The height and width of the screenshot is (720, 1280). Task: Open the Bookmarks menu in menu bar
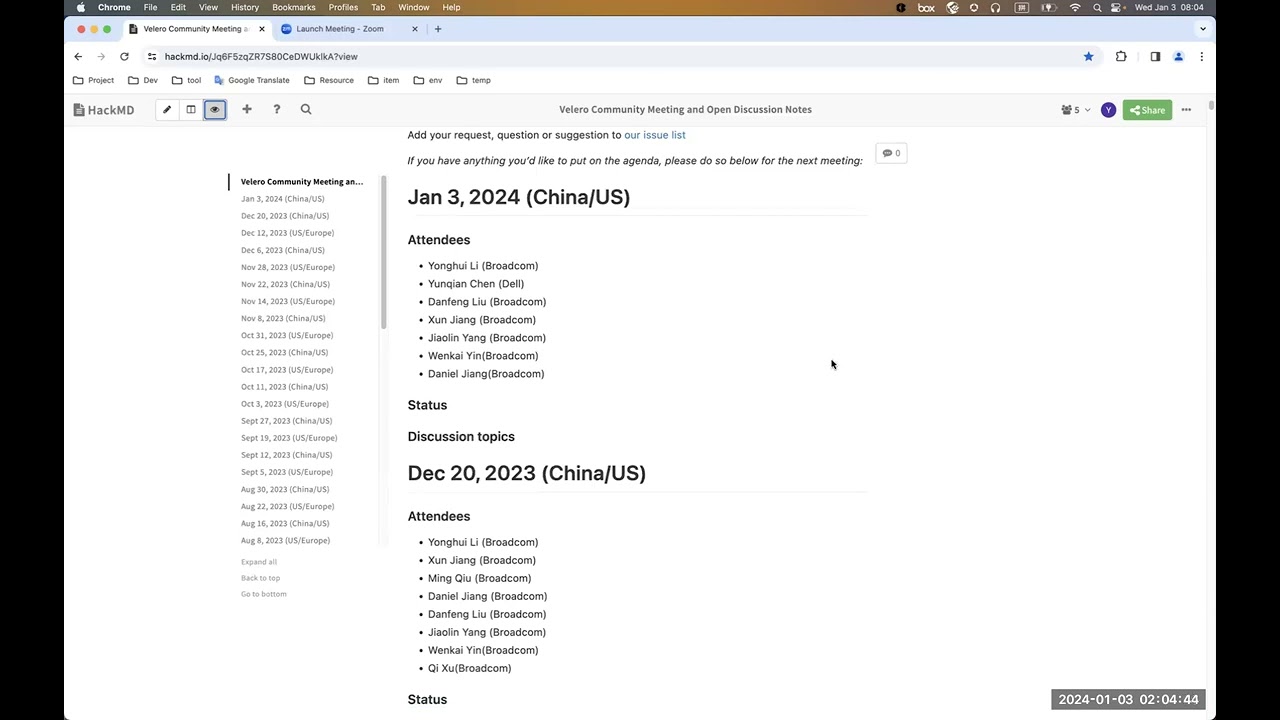click(x=294, y=7)
